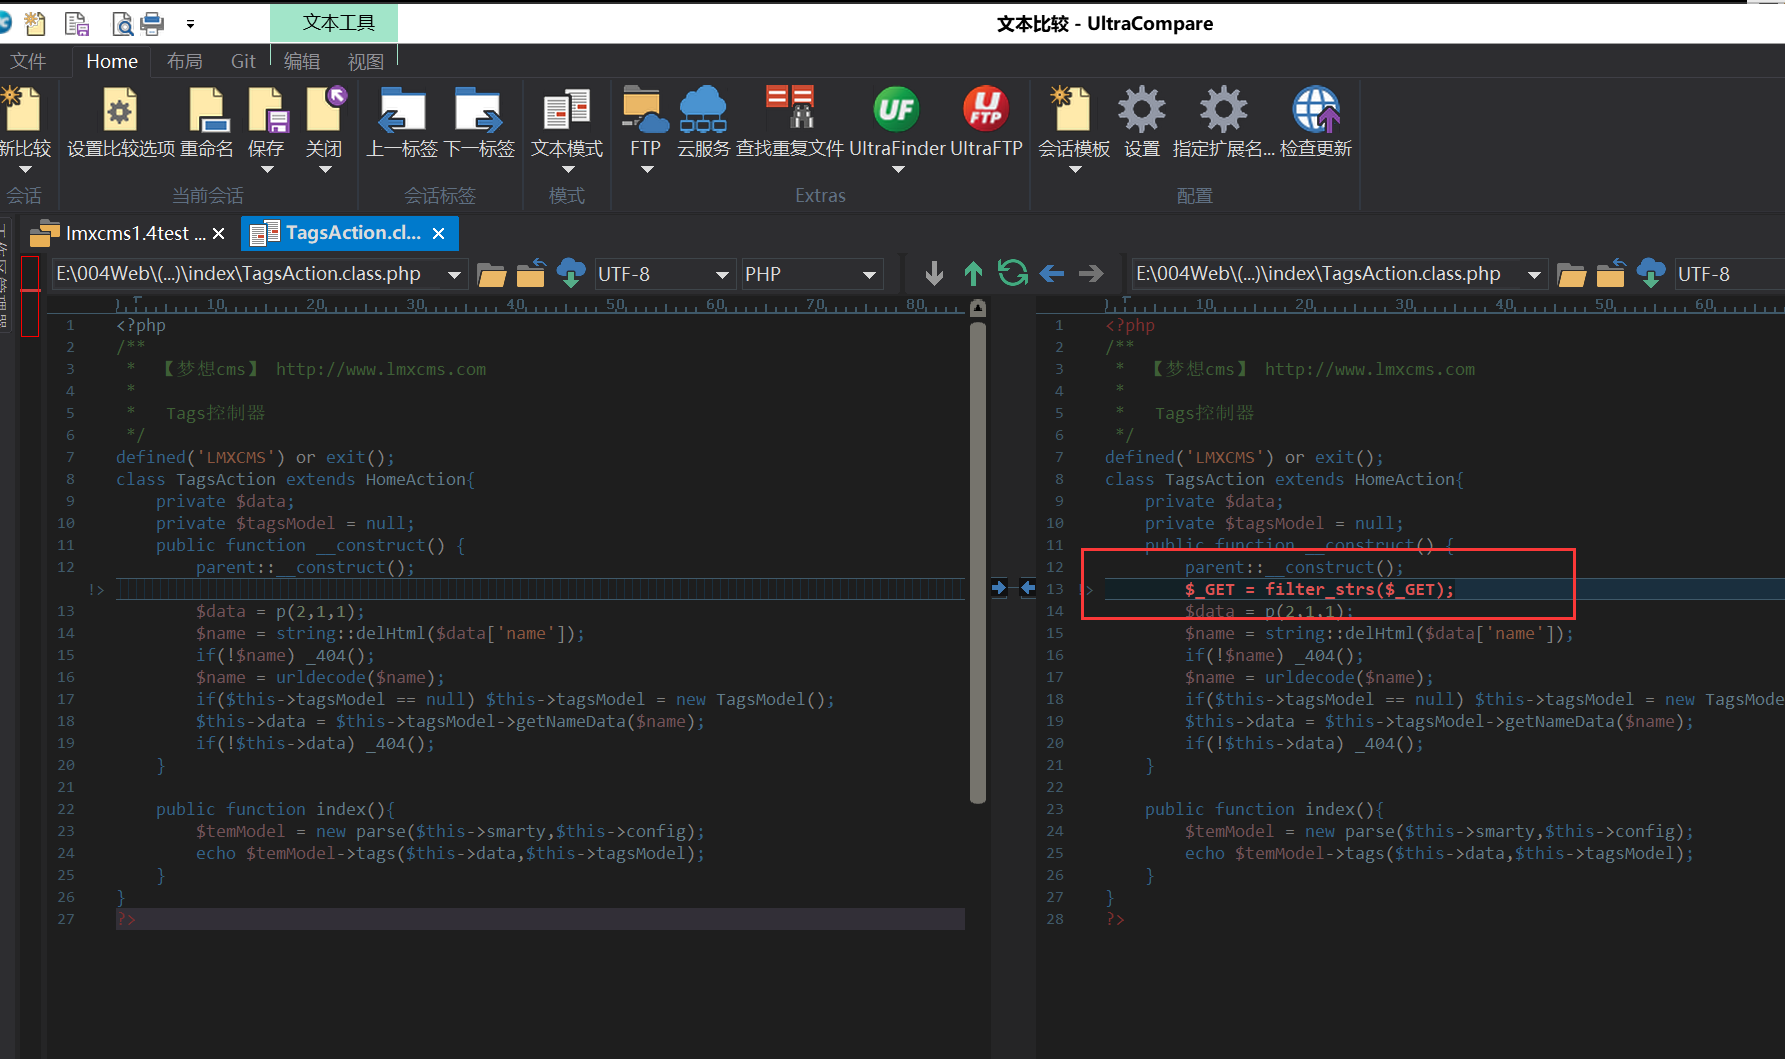The image size is (1785, 1059).
Task: Expand the left file path dropdown
Action: [x=454, y=274]
